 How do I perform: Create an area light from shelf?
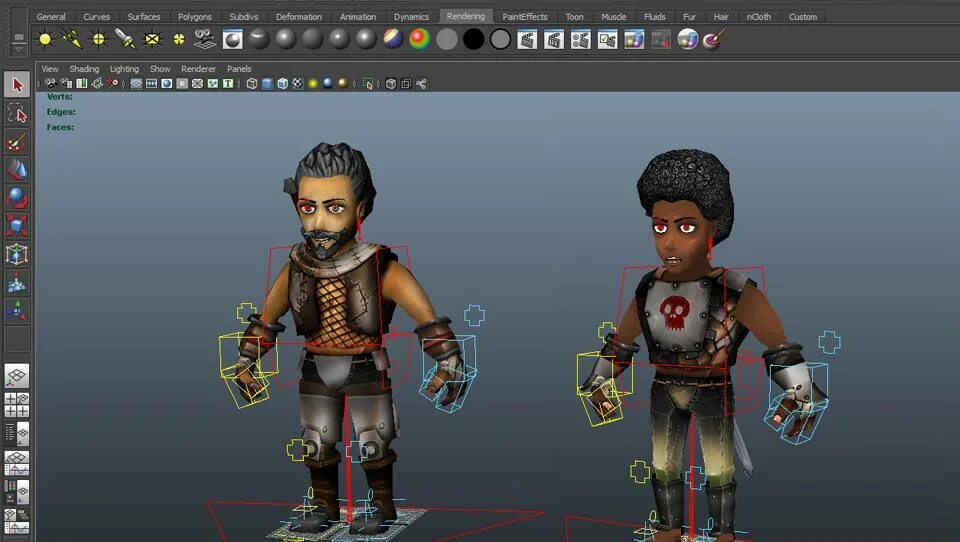[152, 40]
